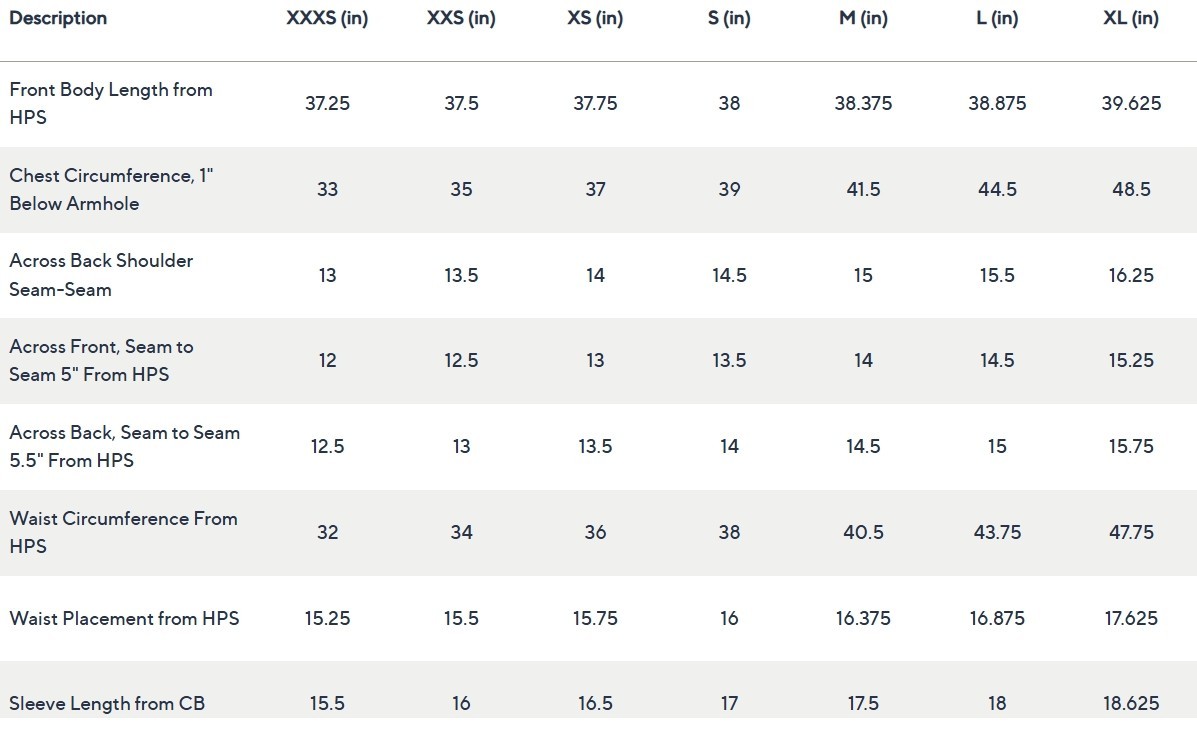1197x733 pixels.
Task: Select the M (in) column header
Action: [x=863, y=18]
